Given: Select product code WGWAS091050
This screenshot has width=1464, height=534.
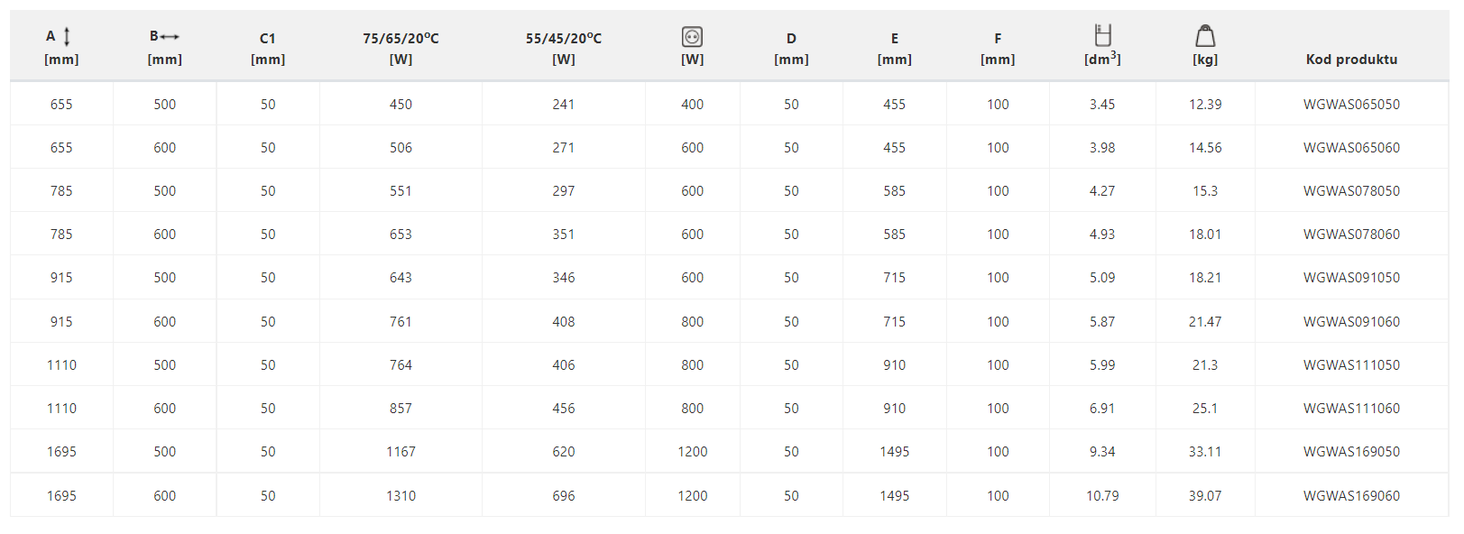Looking at the screenshot, I should click(x=1351, y=278).
